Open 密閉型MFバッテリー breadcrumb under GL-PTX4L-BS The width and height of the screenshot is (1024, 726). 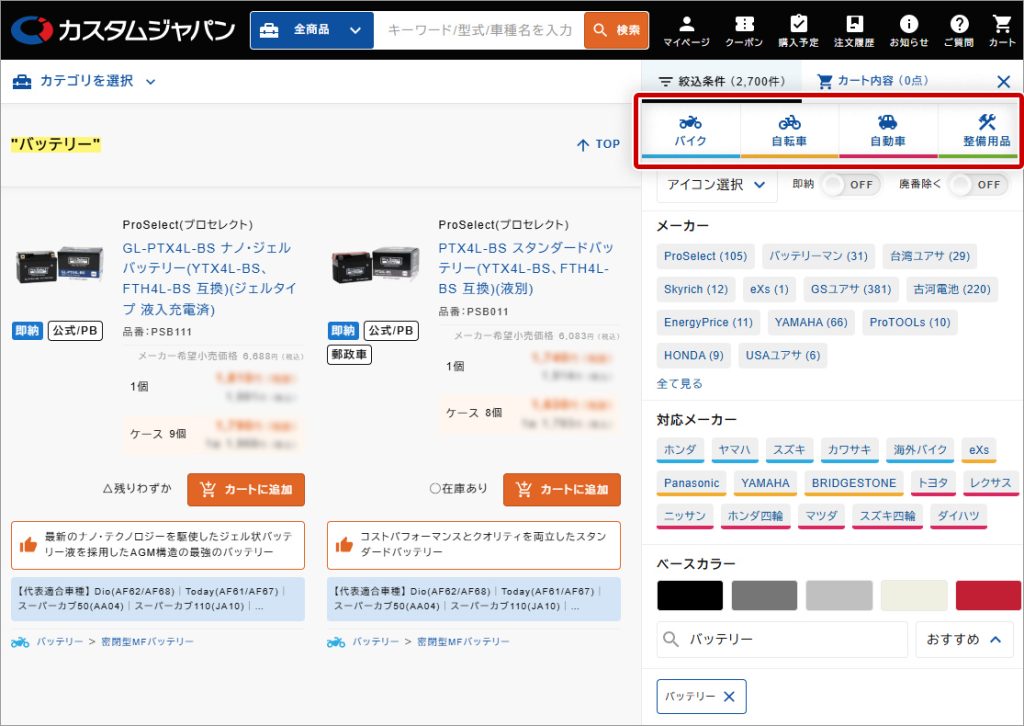[148, 642]
